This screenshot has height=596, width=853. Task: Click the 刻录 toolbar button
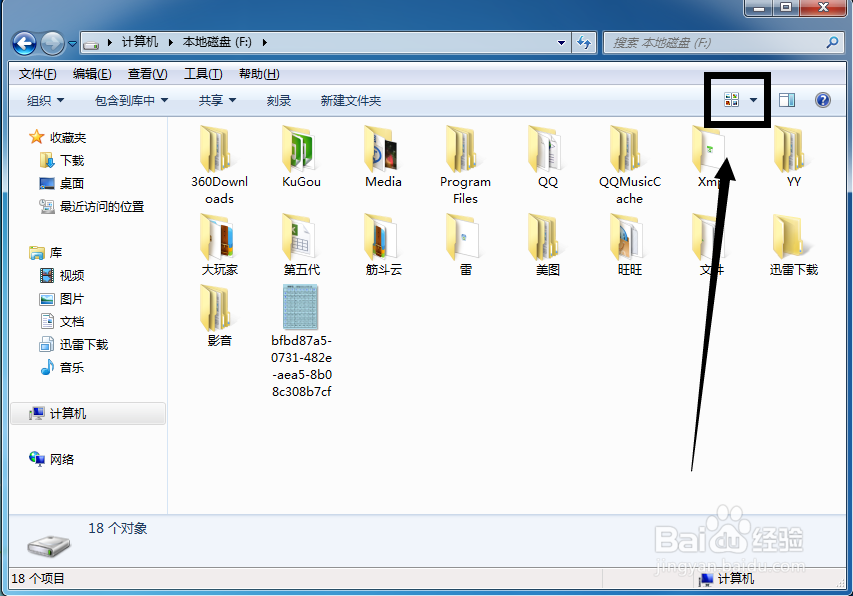tap(279, 101)
